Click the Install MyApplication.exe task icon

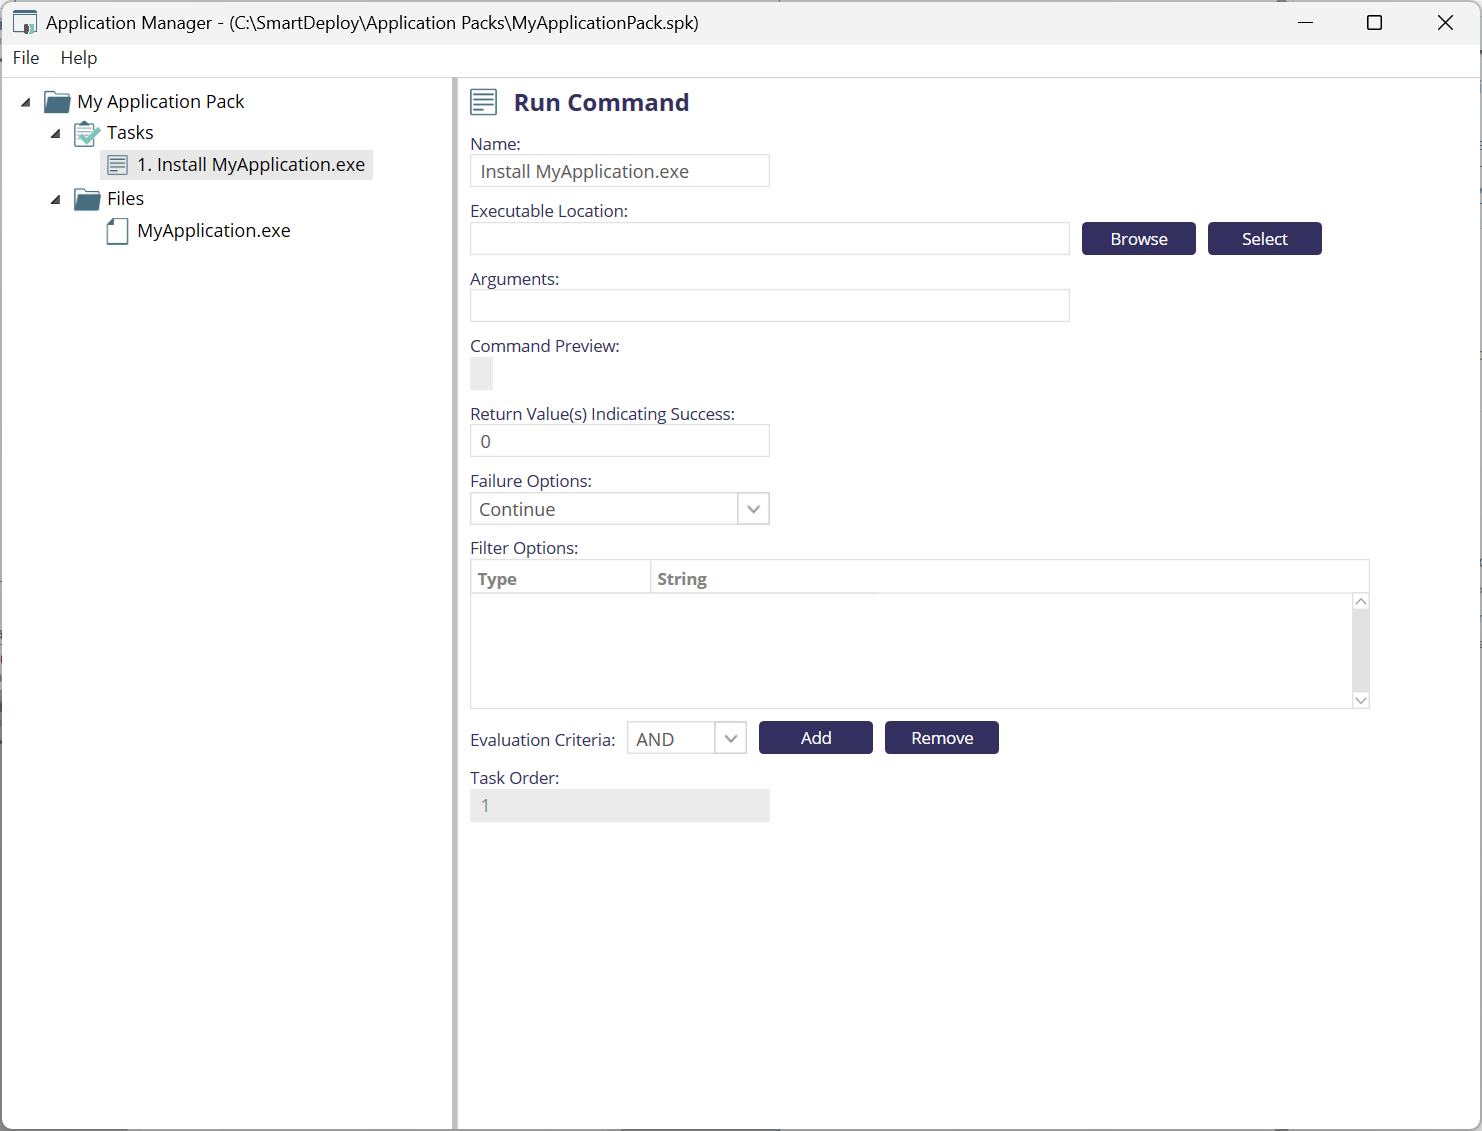coord(117,165)
